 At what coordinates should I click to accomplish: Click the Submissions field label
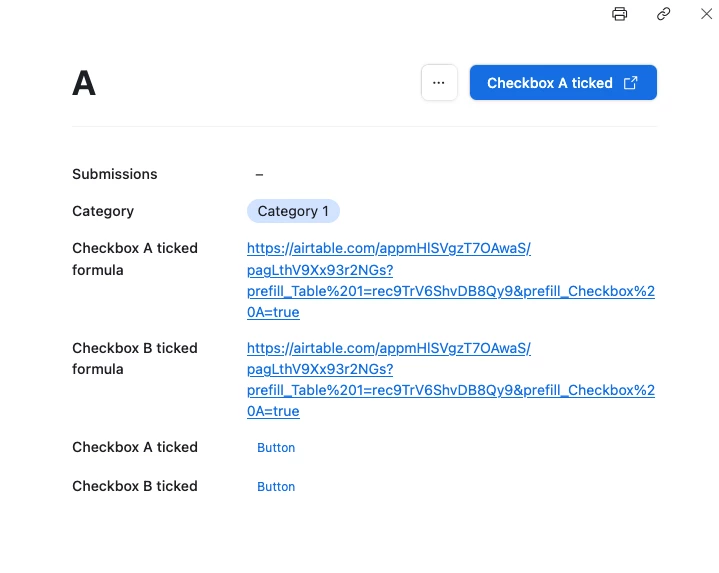pos(115,174)
